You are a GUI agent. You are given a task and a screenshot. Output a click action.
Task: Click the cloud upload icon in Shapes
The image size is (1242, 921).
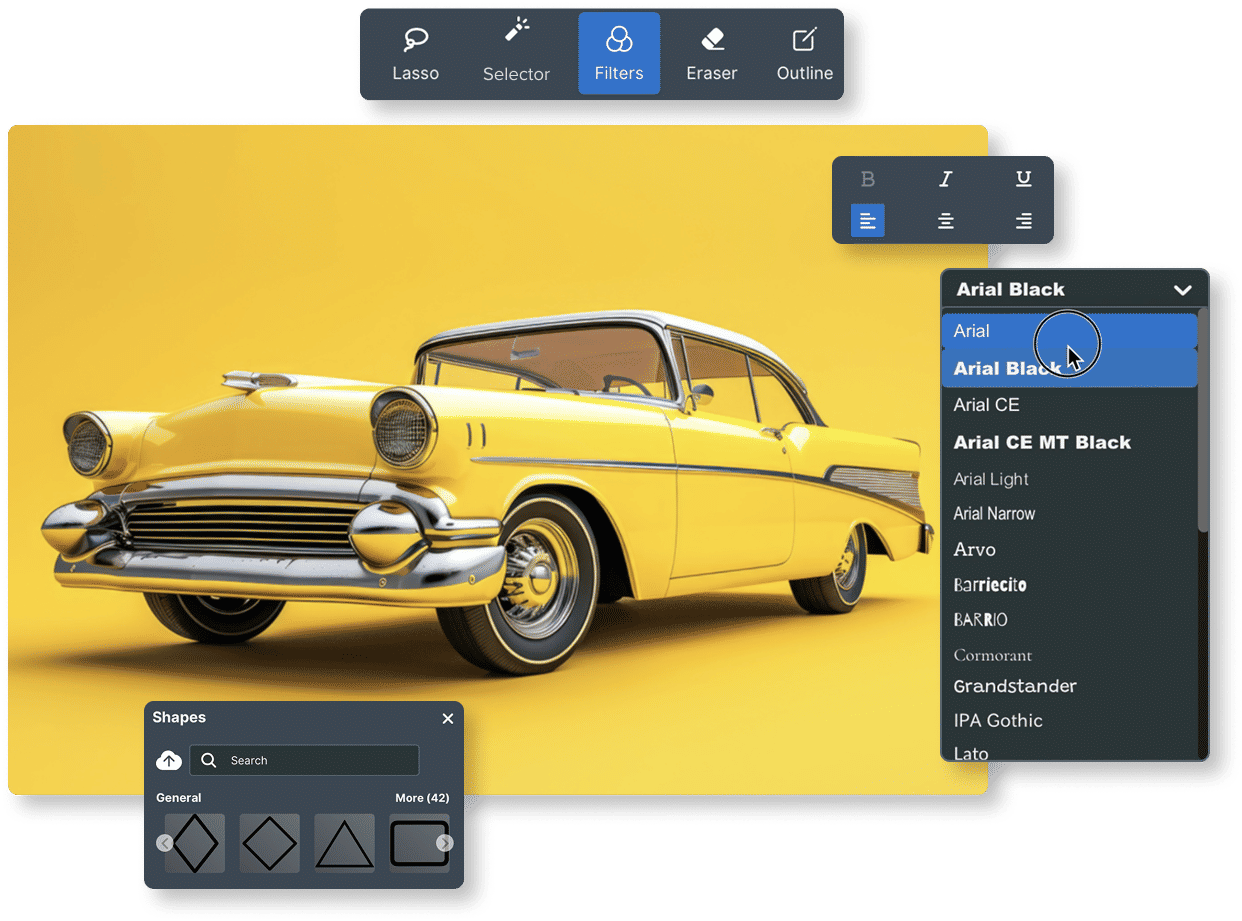coord(169,760)
